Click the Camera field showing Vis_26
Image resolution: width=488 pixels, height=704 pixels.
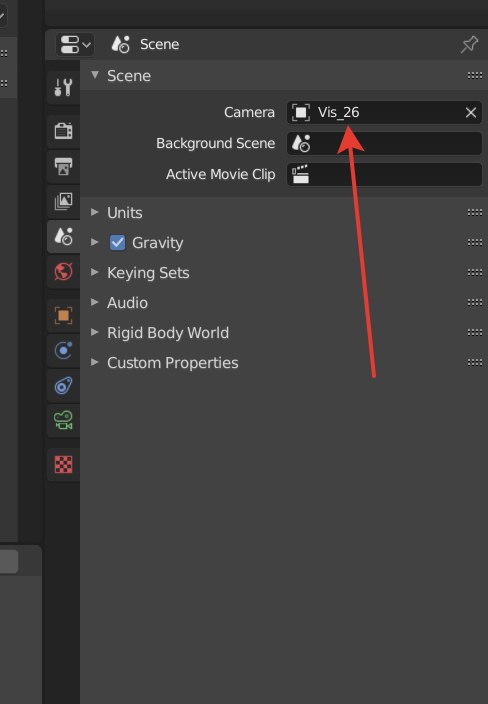(x=384, y=112)
